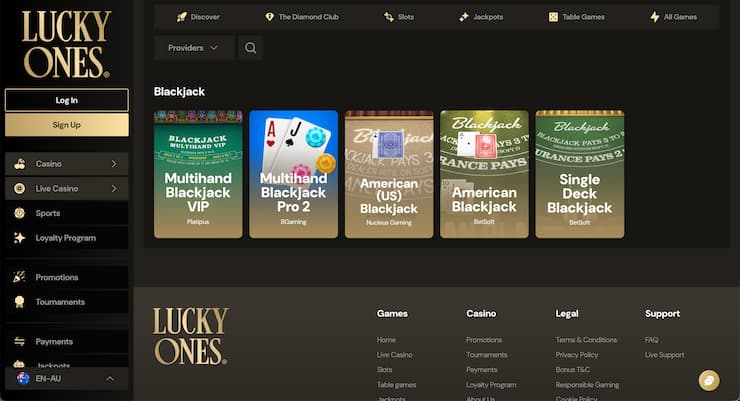
Task: Click the Table Games dice icon
Action: [553, 17]
